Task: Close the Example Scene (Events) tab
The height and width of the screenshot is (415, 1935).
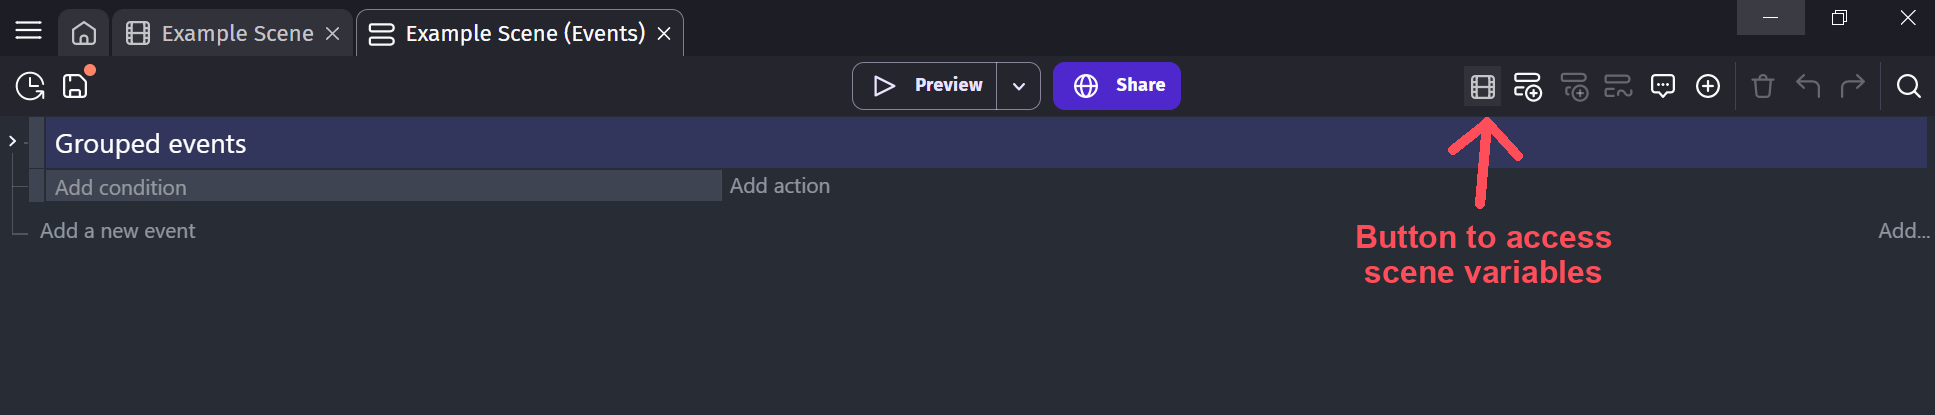Action: pyautogui.click(x=664, y=34)
